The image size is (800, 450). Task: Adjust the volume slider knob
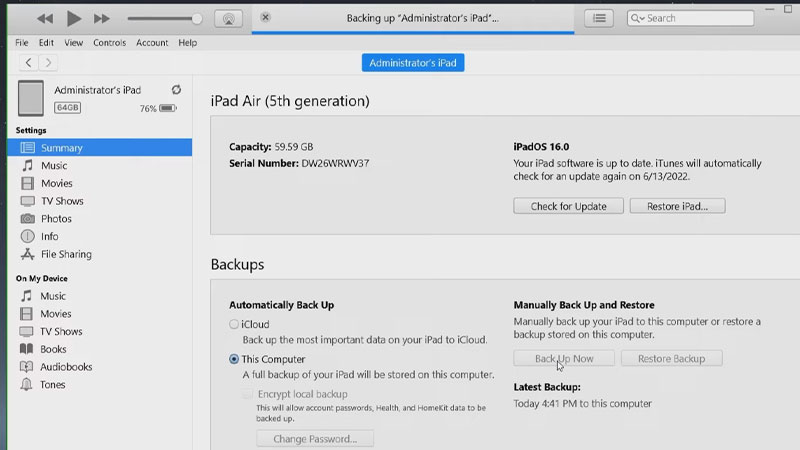(x=196, y=19)
